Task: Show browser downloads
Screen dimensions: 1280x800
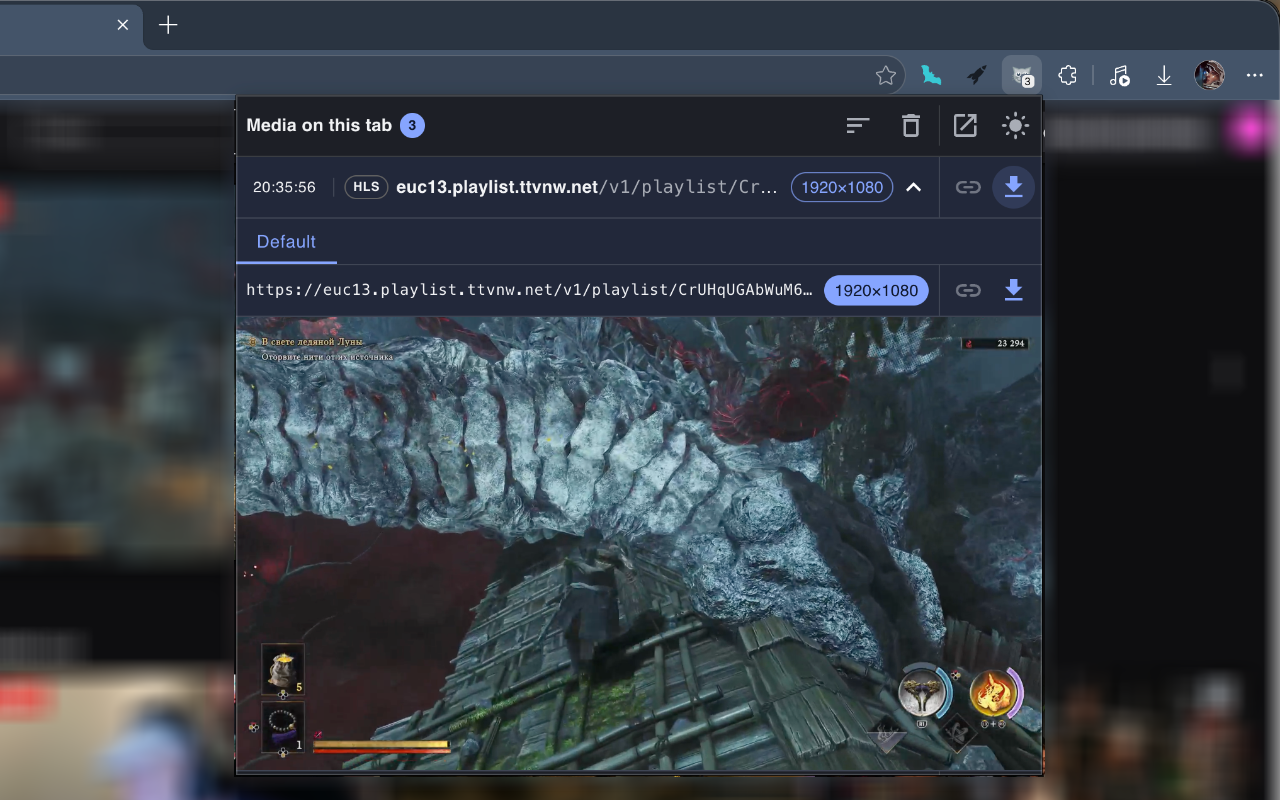Action: 1164,76
